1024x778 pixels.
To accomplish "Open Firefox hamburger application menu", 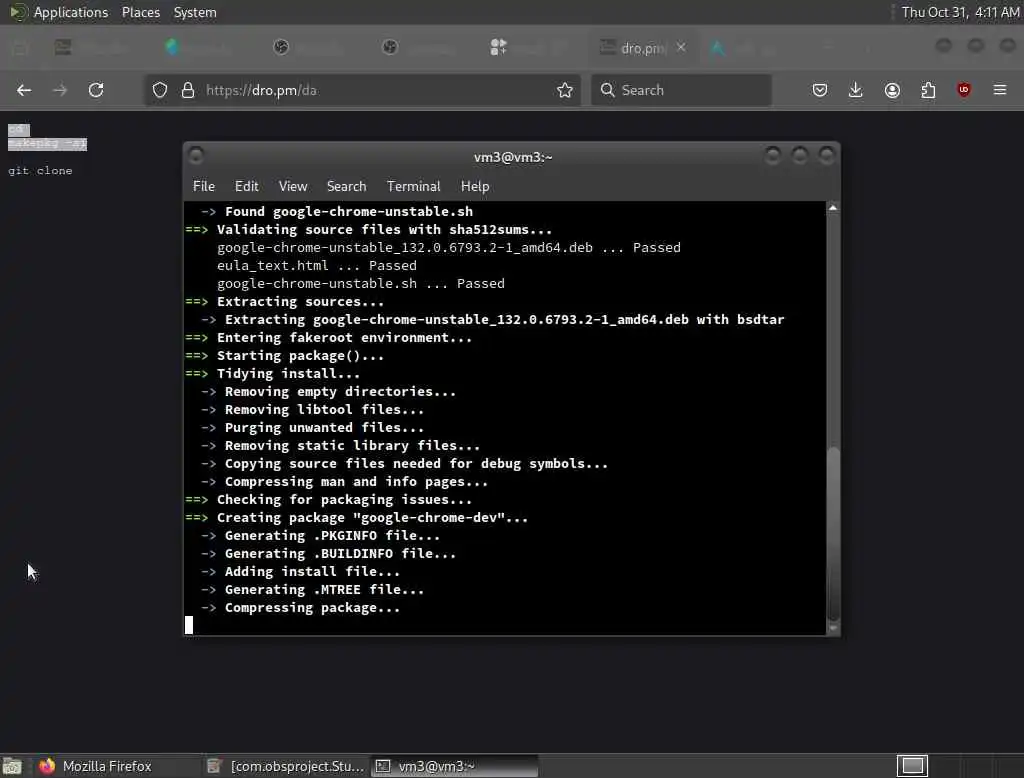I will point(1000,90).
